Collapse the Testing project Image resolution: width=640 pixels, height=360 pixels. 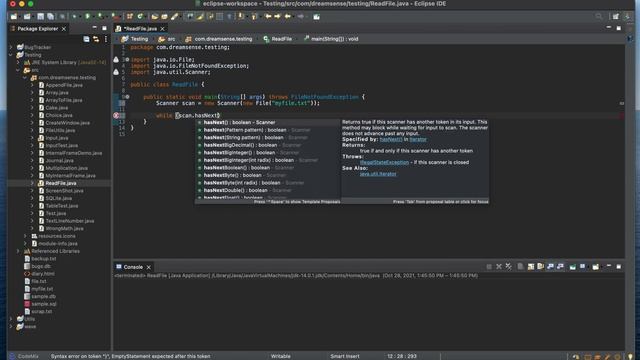pos(11,55)
